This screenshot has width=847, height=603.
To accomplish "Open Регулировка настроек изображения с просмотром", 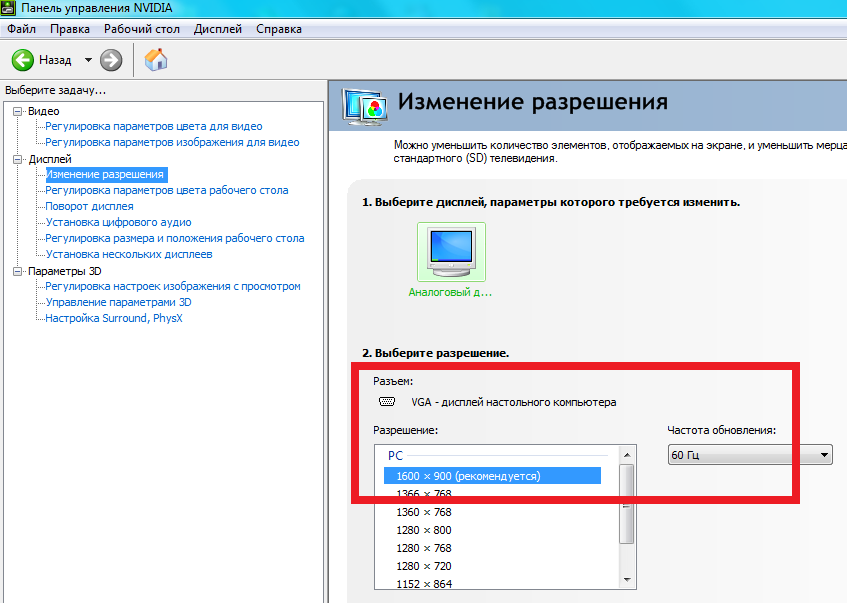I will tap(173, 286).
